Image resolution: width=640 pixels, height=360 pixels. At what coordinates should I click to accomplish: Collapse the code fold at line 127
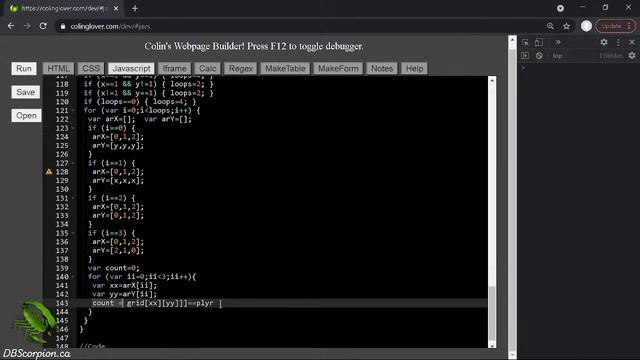coord(73,163)
